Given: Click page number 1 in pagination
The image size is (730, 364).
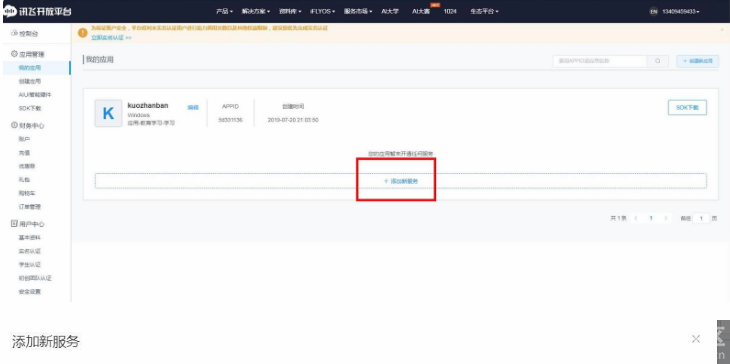Looking at the screenshot, I should point(651,218).
